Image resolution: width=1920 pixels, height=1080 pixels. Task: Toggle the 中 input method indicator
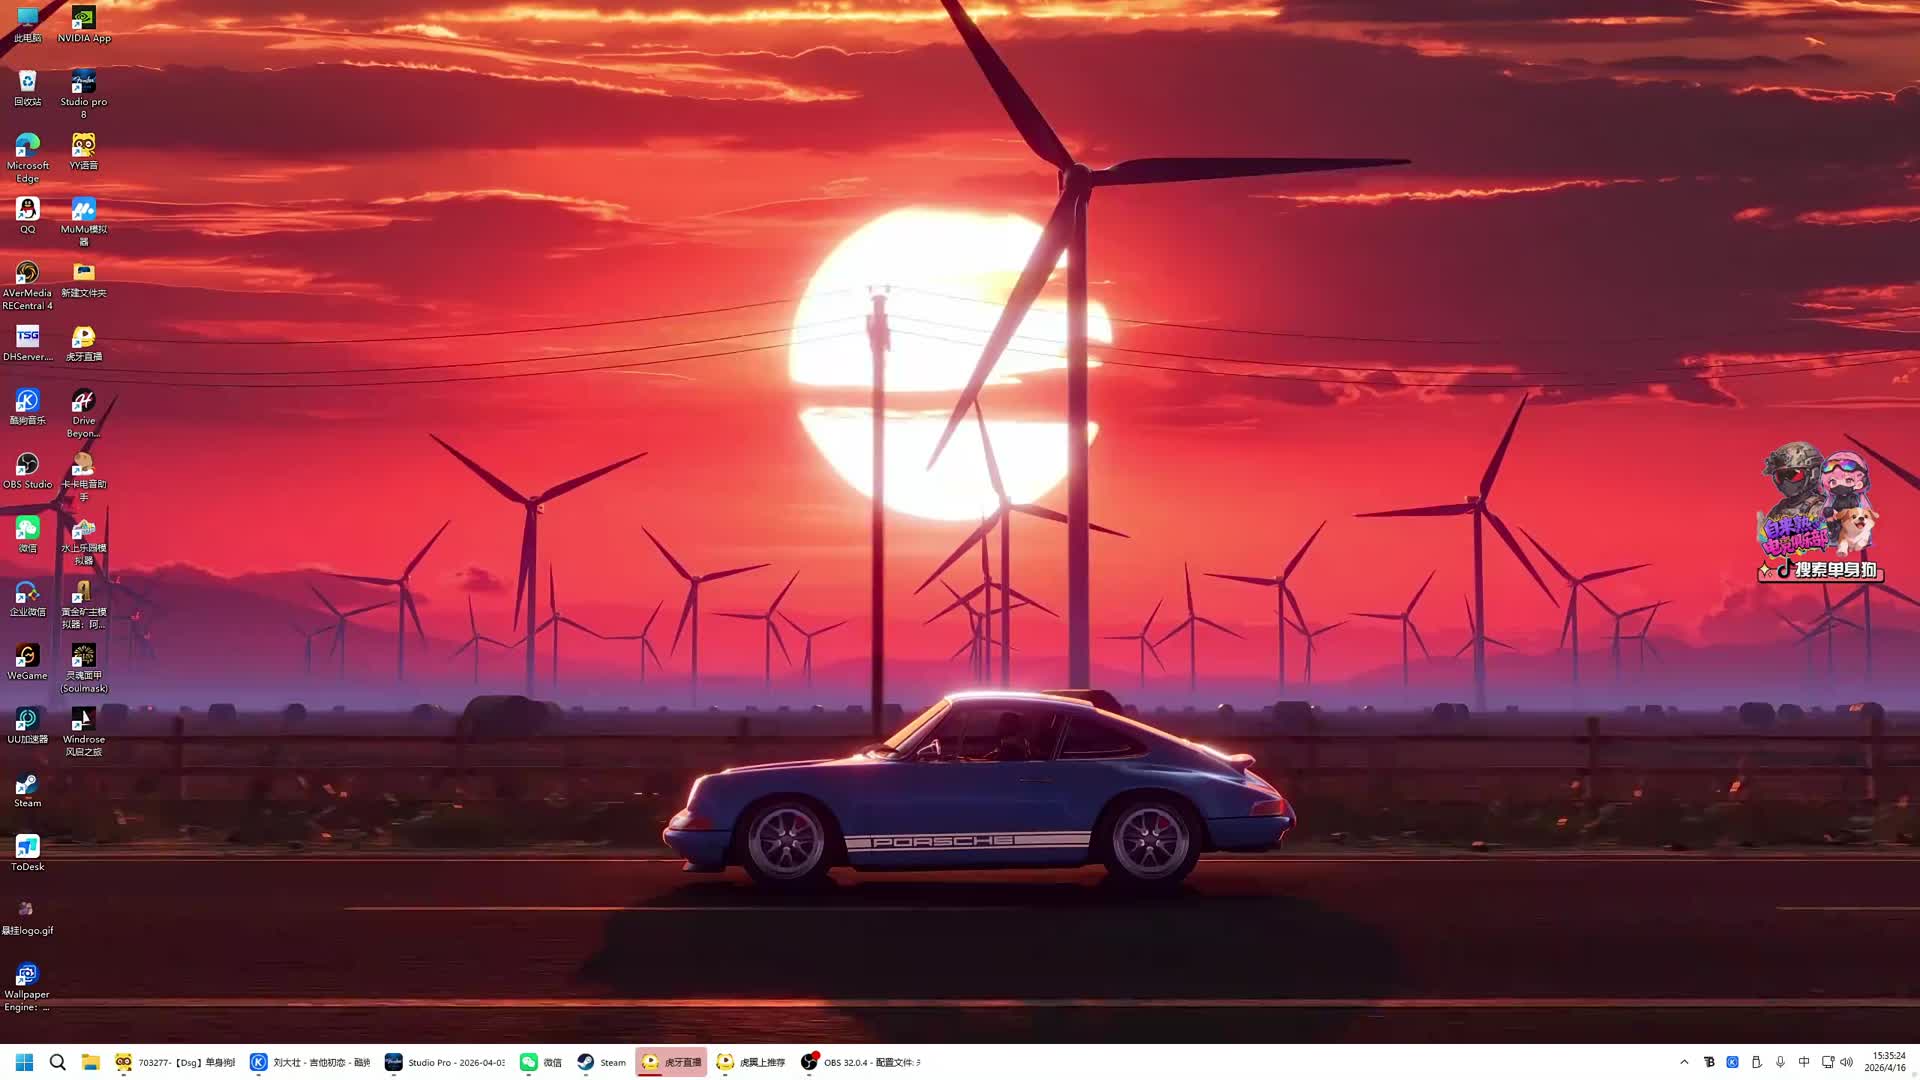pyautogui.click(x=1804, y=1062)
